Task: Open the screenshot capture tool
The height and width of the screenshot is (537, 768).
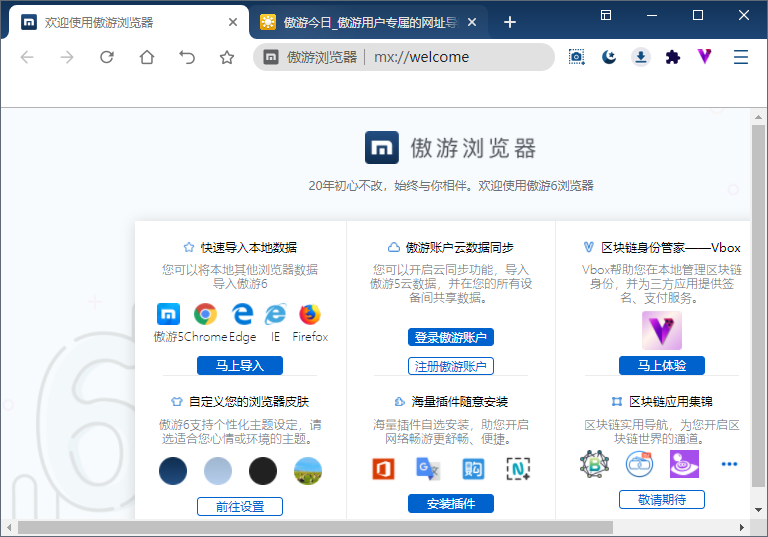Action: pyautogui.click(x=576, y=57)
